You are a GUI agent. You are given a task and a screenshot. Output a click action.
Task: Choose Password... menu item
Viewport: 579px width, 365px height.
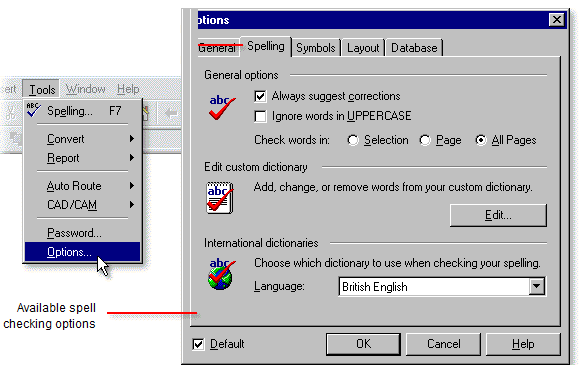point(83,233)
